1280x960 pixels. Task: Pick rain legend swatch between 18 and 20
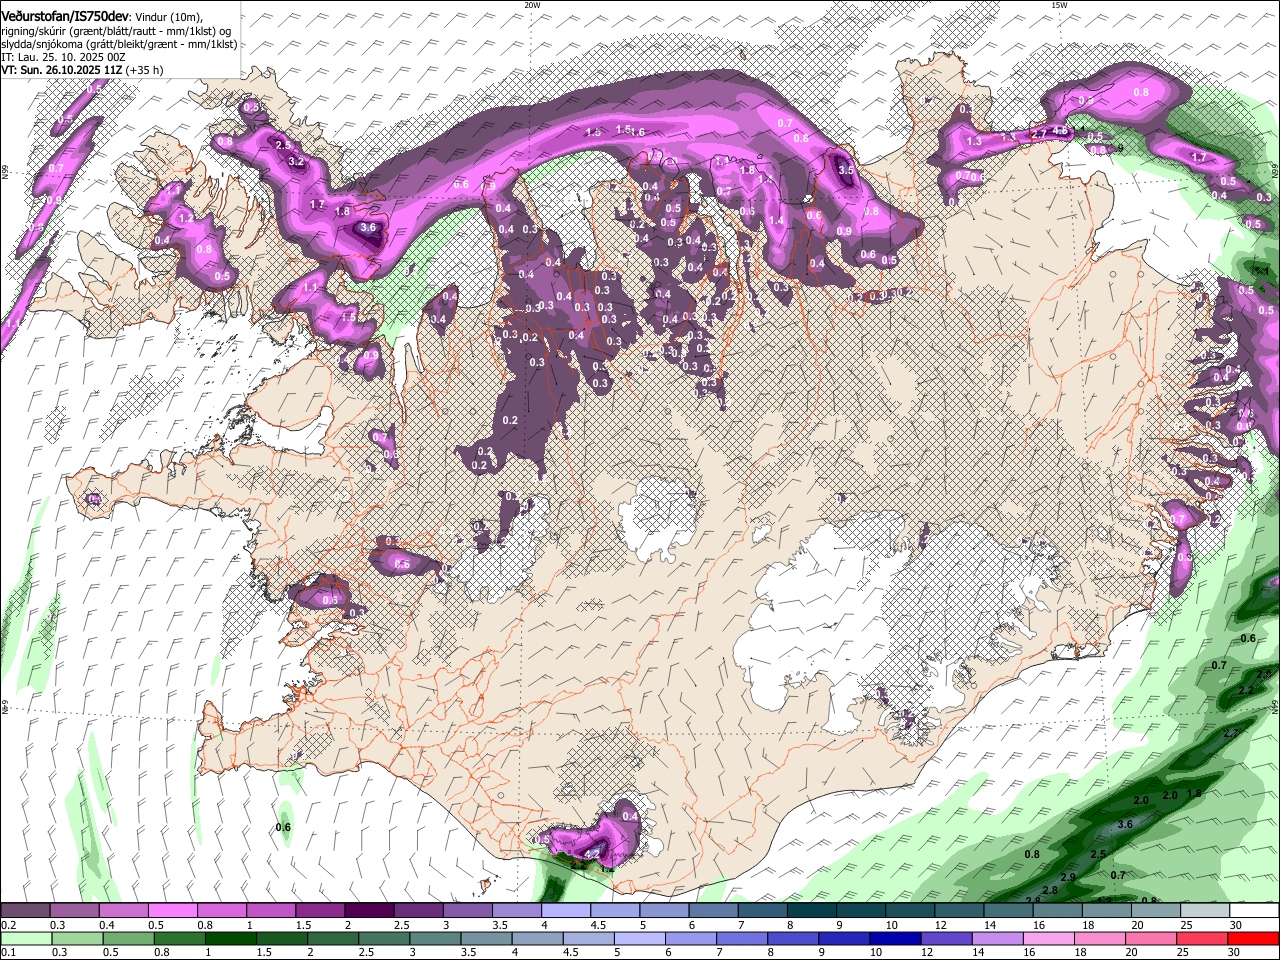(x=1101, y=939)
